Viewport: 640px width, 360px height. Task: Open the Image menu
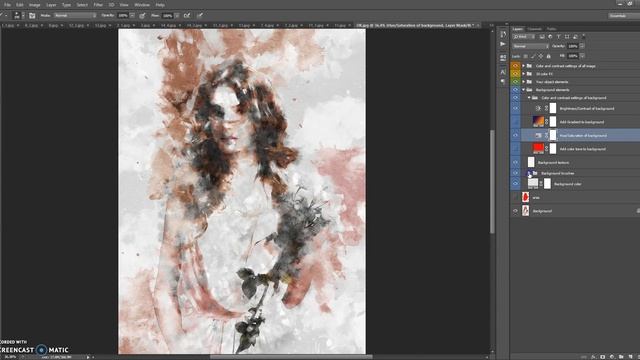coord(34,5)
